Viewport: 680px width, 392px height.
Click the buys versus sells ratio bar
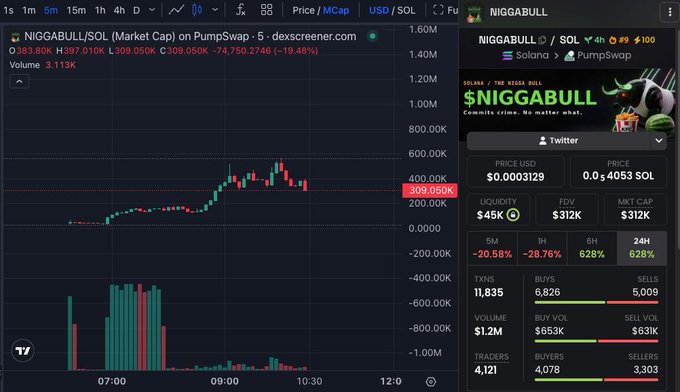(596, 302)
